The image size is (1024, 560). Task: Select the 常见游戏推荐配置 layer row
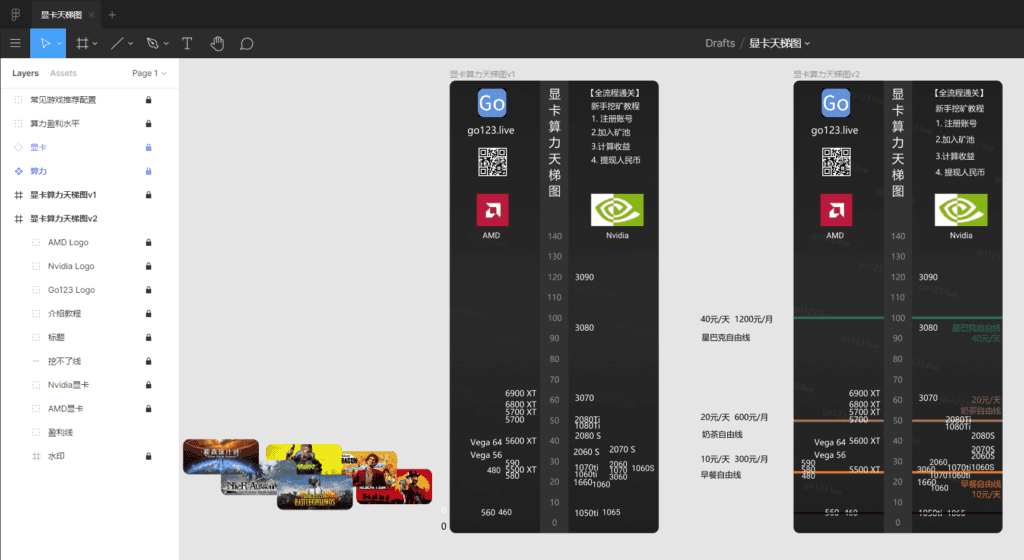89,100
